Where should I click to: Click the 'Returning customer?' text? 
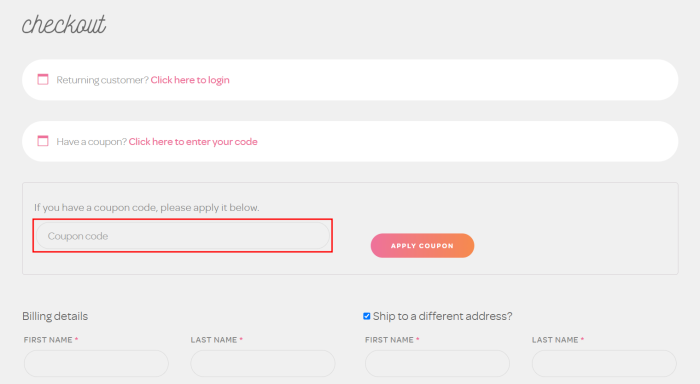click(x=102, y=80)
